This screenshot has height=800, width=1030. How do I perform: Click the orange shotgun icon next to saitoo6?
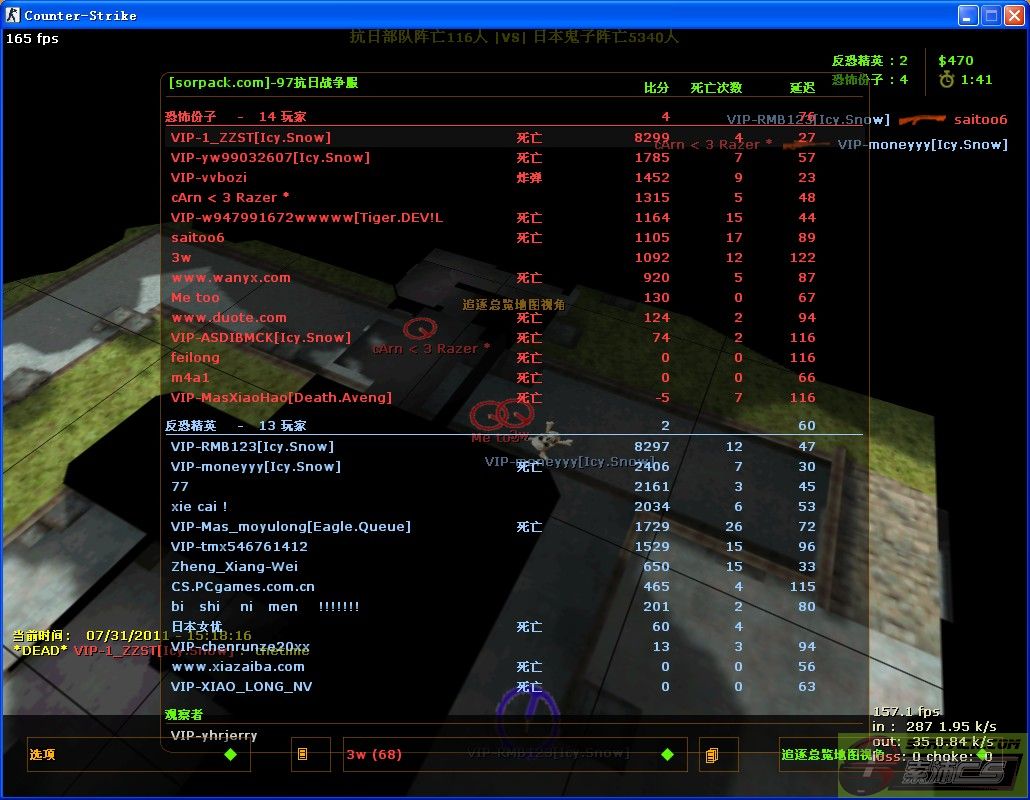pos(921,120)
